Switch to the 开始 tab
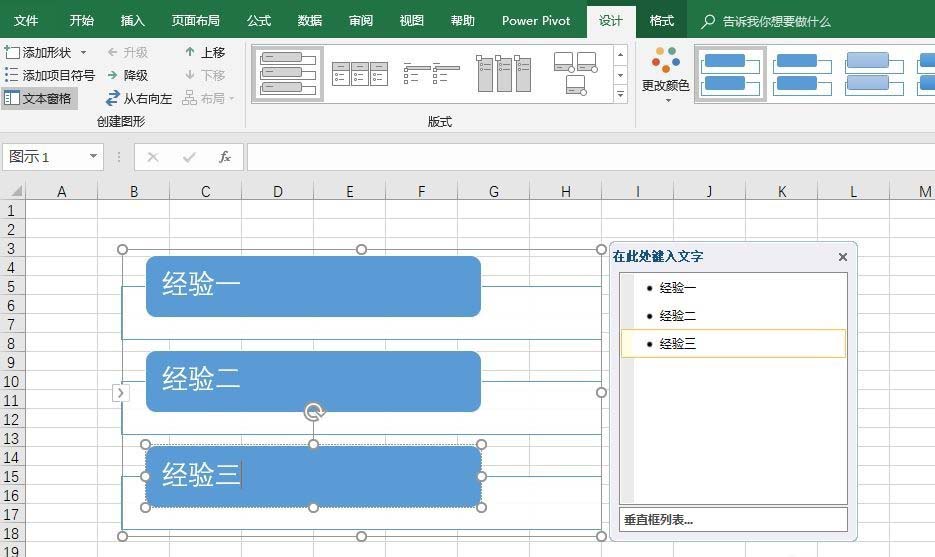The width and height of the screenshot is (935, 557). pos(81,21)
